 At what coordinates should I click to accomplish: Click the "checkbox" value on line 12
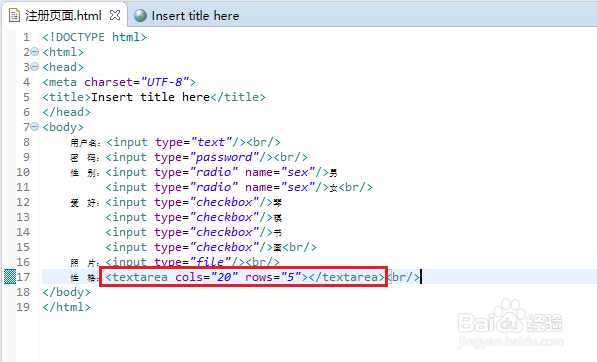point(225,202)
